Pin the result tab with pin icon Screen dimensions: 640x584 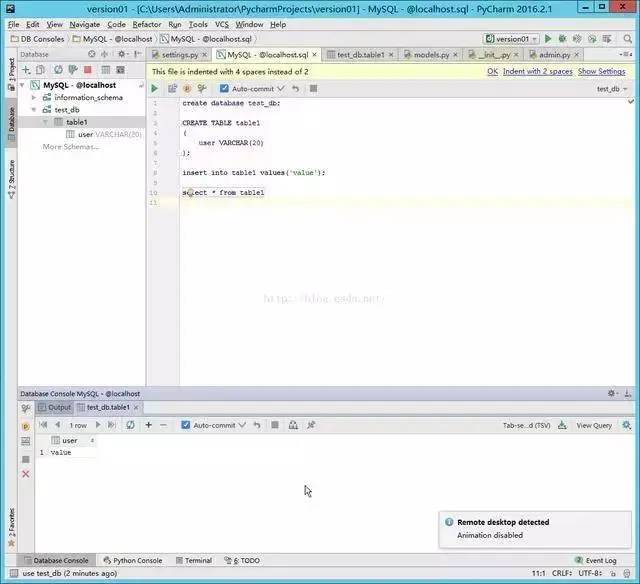pos(311,425)
